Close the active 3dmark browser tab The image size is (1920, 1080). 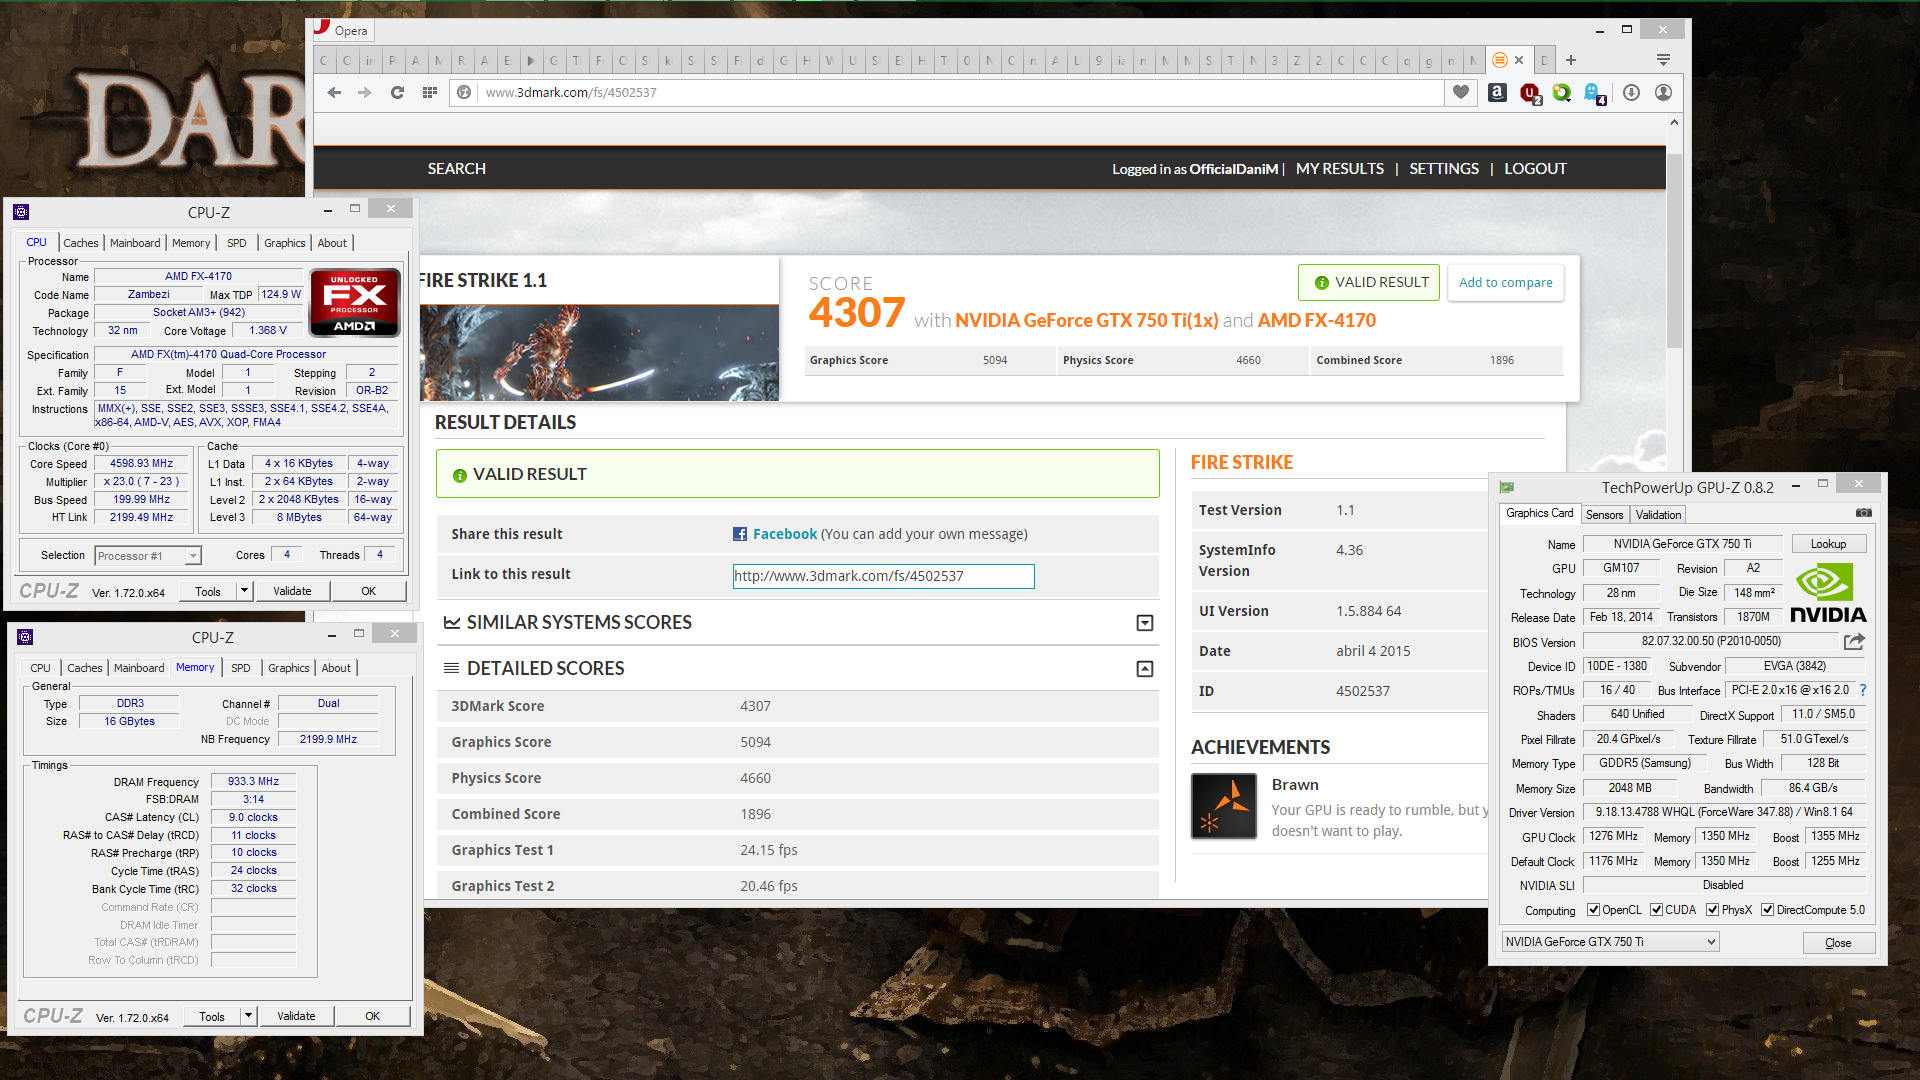click(x=1519, y=60)
